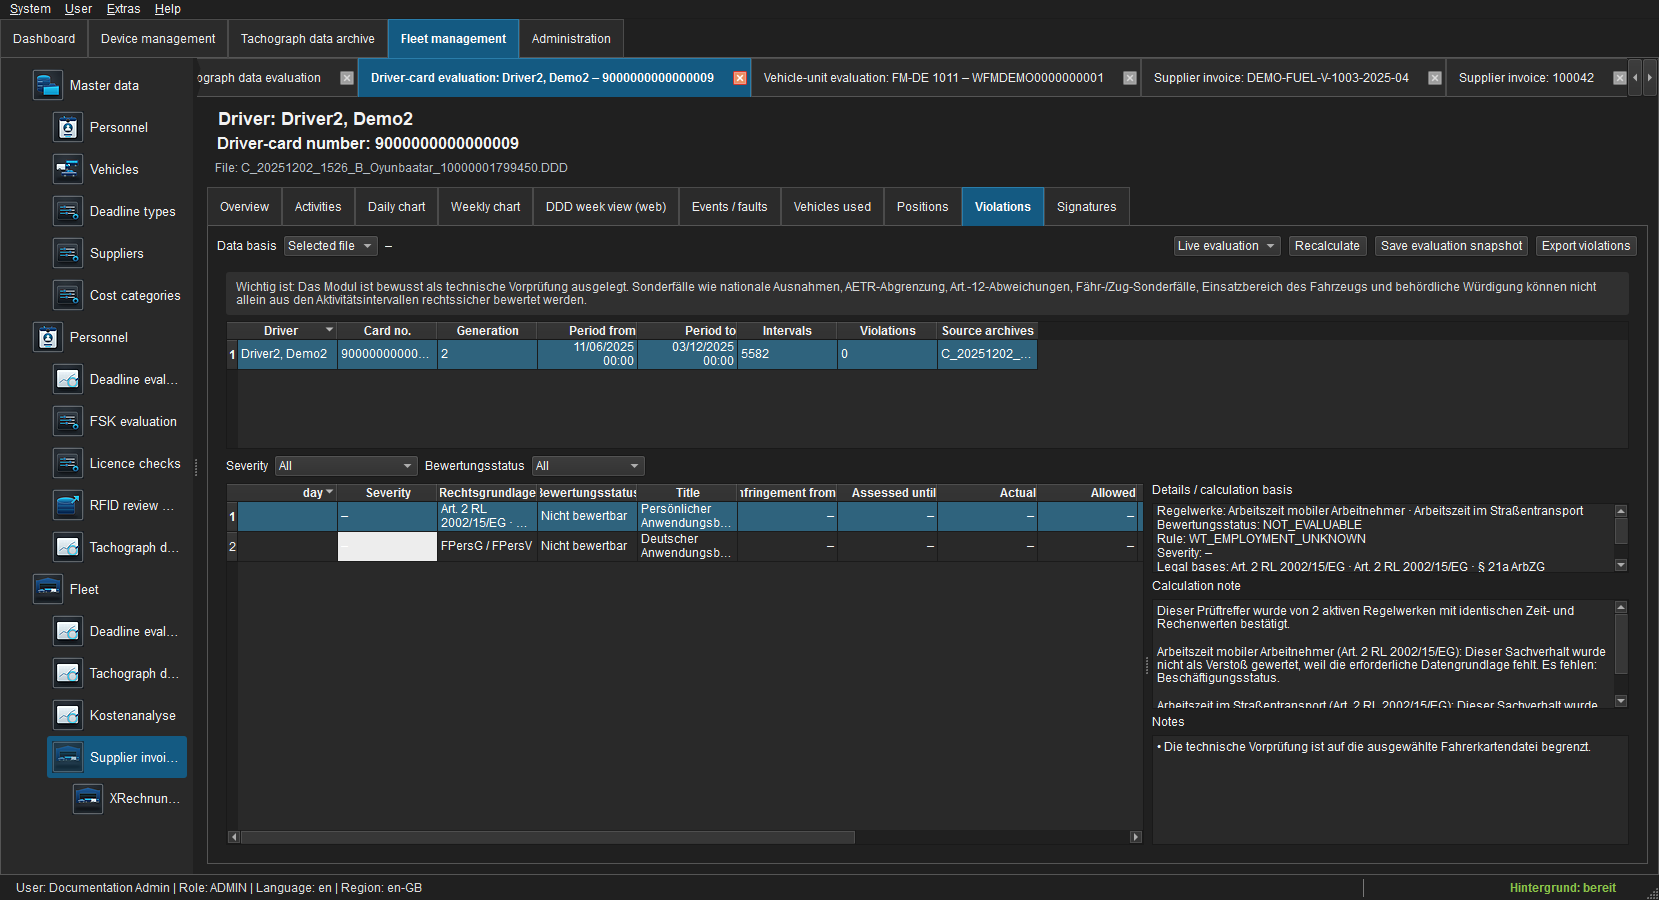Click the XRechnung sidebar icon
Screen dimensions: 1659x900
pyautogui.click(x=88, y=798)
